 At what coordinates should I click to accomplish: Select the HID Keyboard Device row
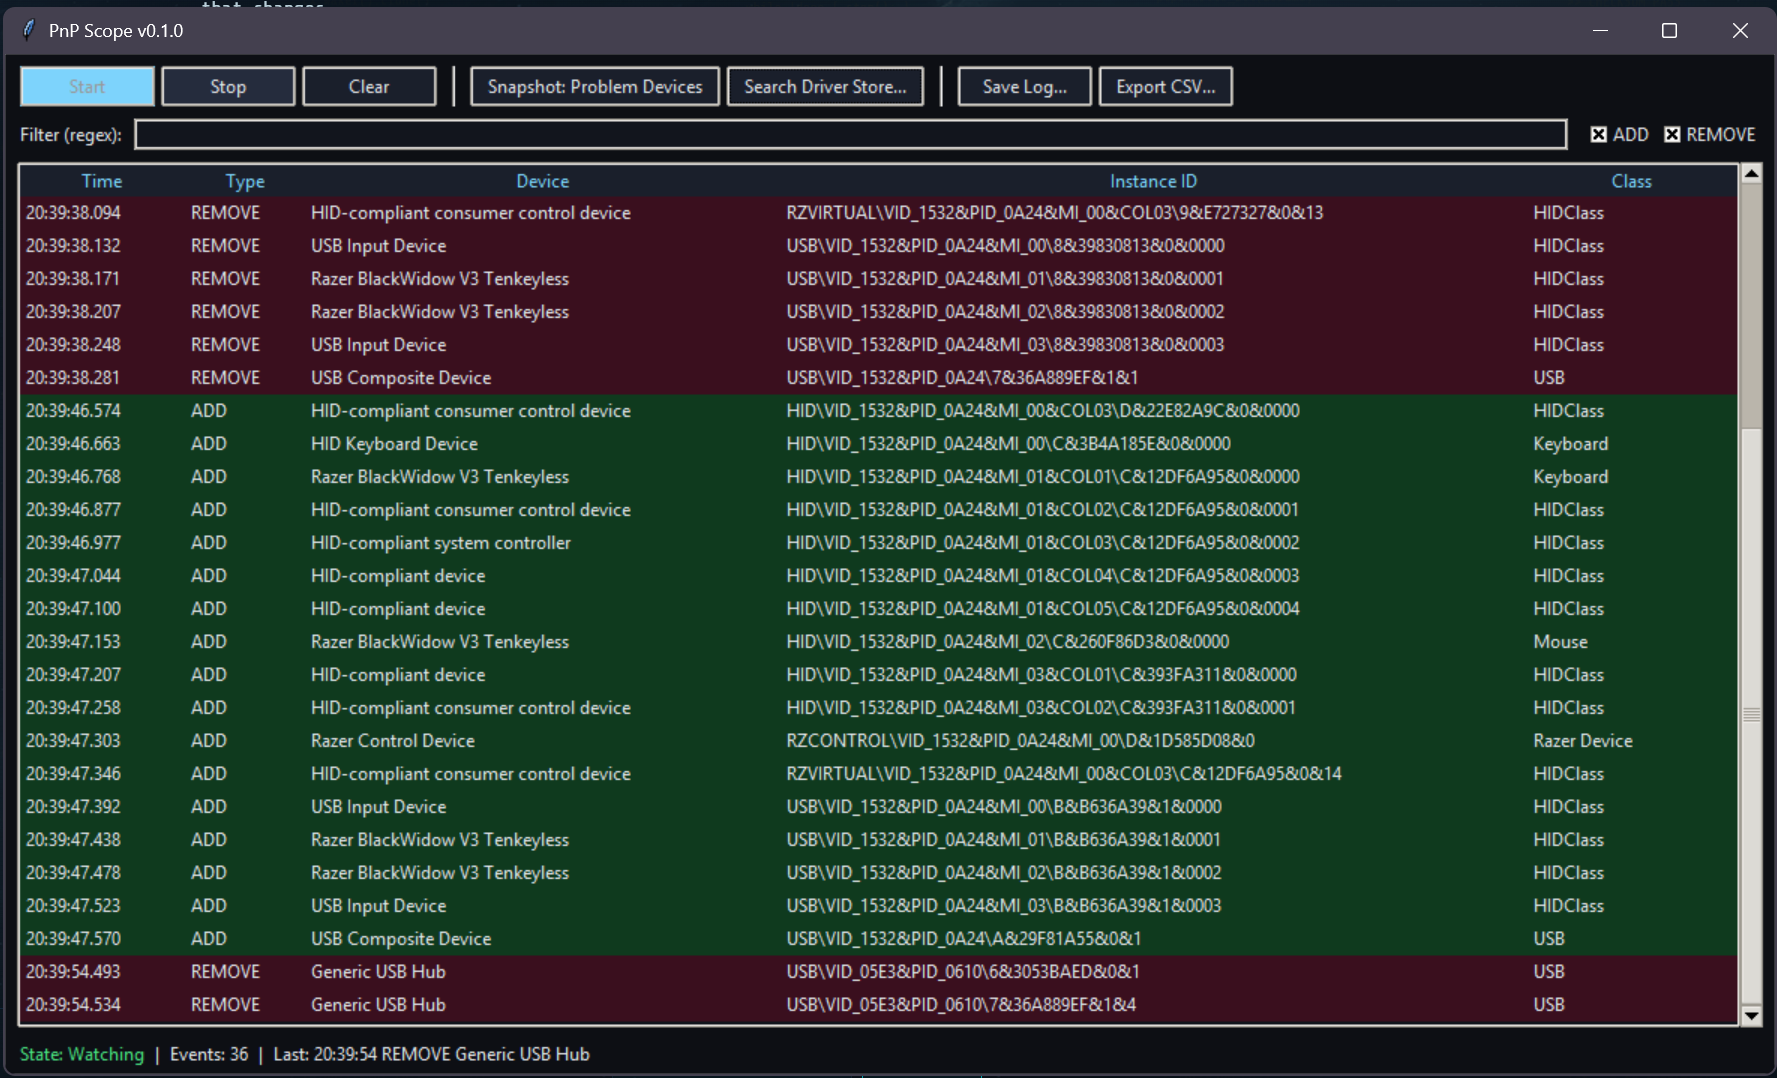tap(878, 443)
